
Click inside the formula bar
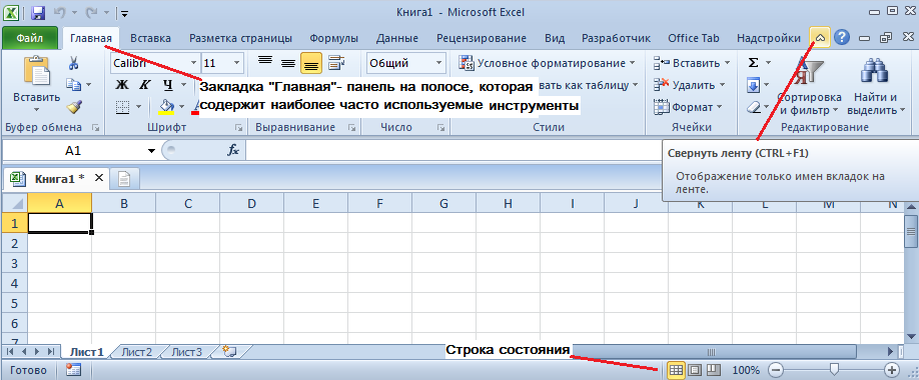tap(454, 151)
